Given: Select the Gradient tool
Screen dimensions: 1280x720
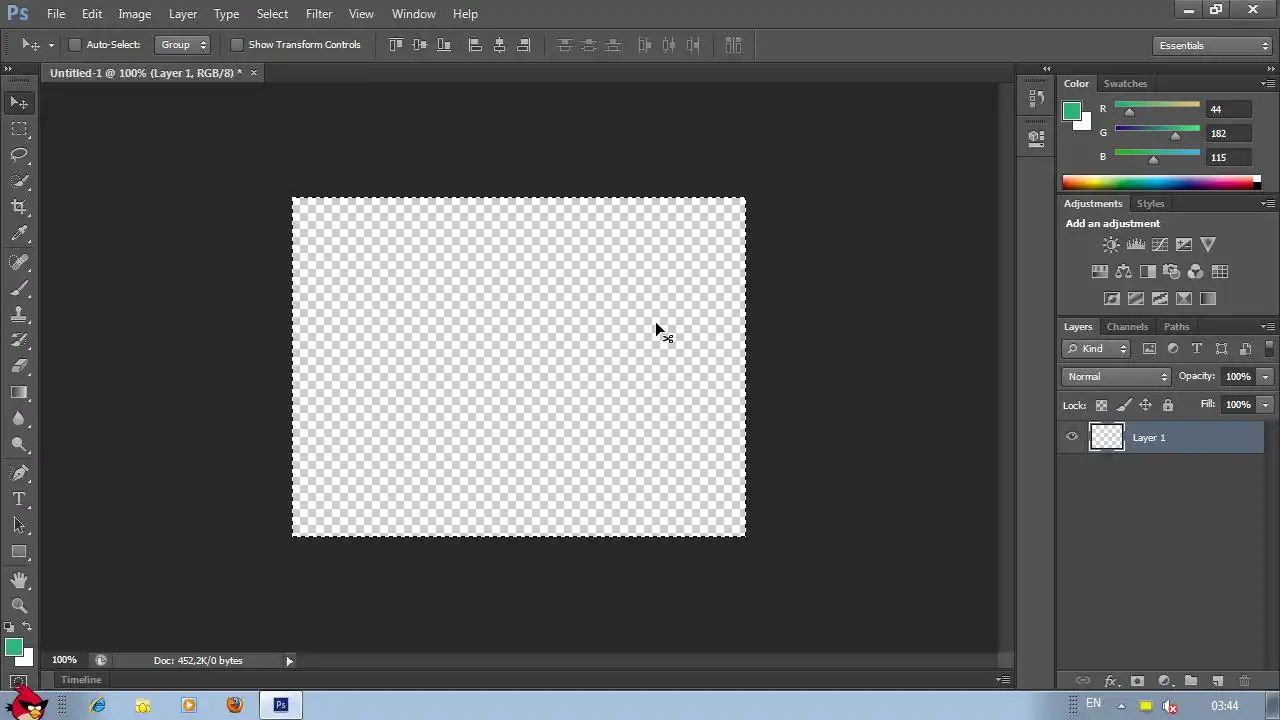Looking at the screenshot, I should 19,392.
